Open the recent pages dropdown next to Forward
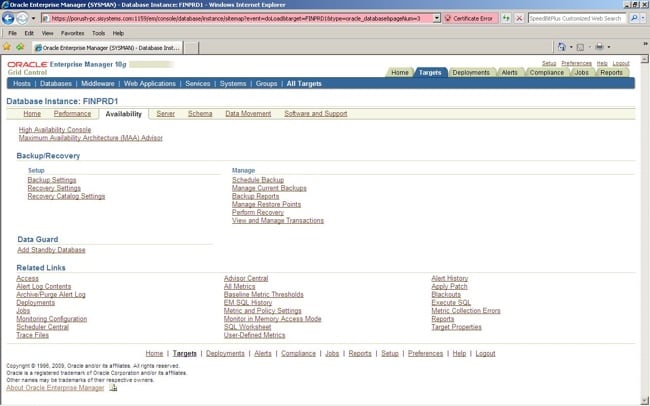 34,19
